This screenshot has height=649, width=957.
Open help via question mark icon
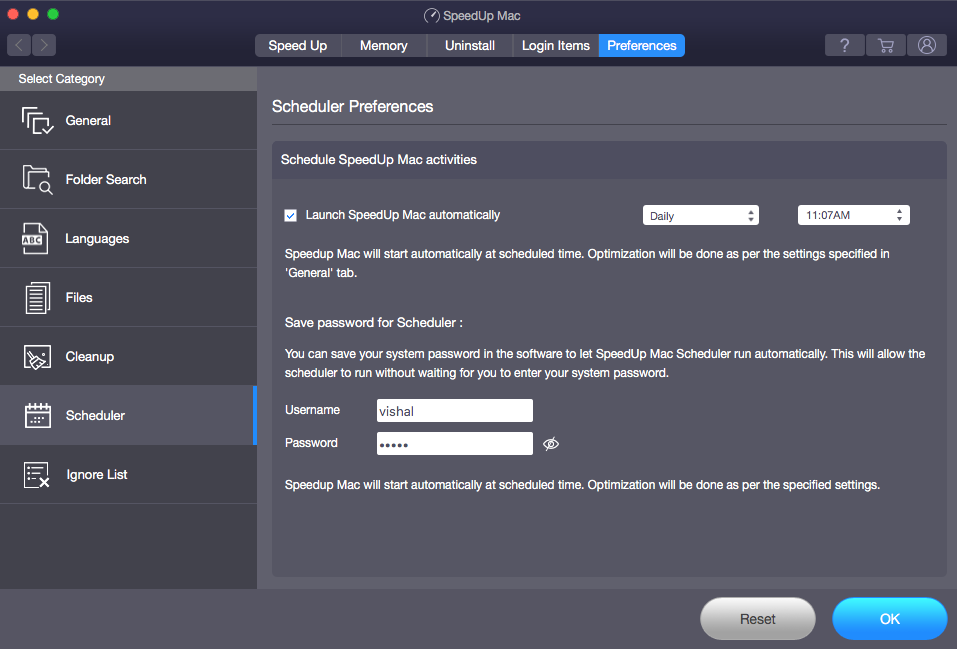(x=844, y=45)
